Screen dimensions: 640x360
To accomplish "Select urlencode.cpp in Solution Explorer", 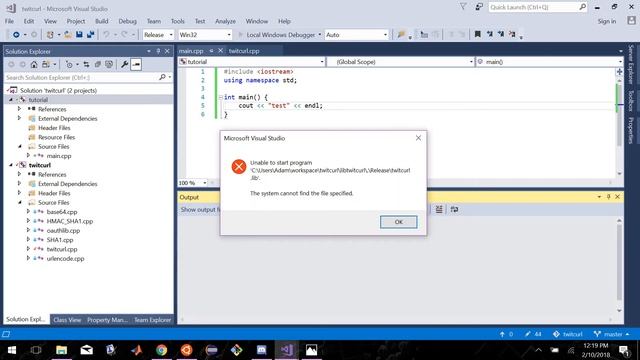I will pos(65,259).
